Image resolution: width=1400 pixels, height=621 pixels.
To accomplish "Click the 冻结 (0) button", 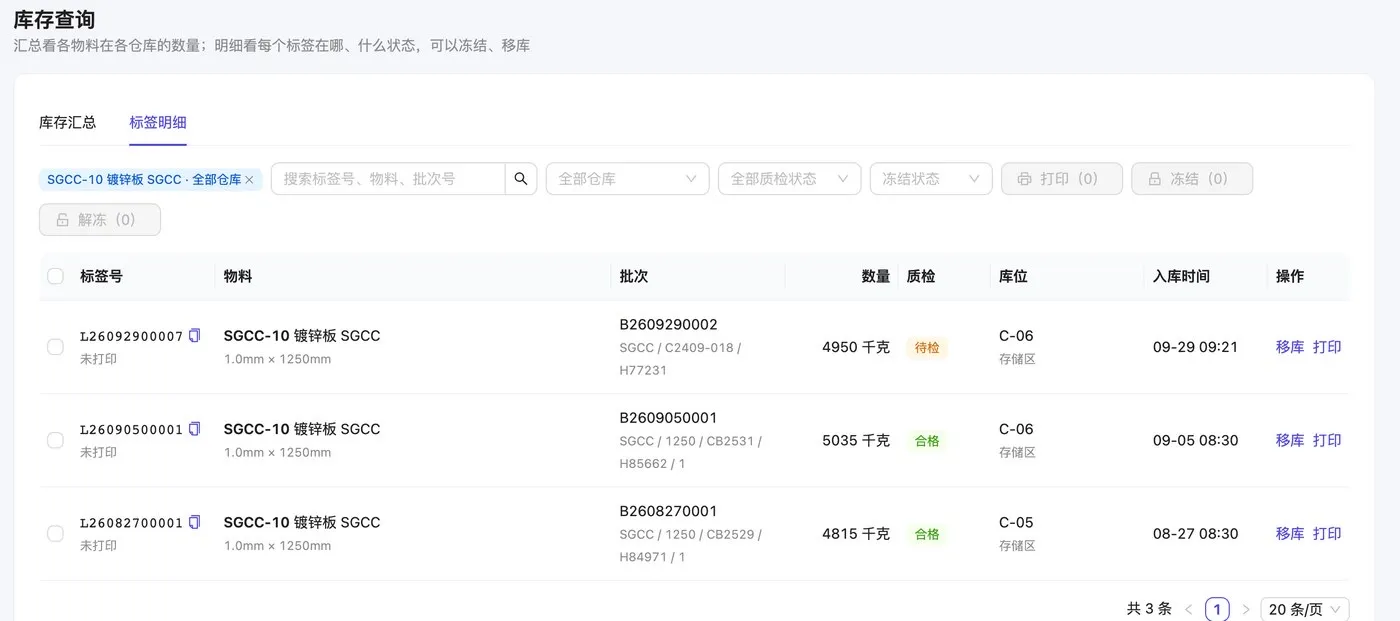I will click(x=1192, y=179).
